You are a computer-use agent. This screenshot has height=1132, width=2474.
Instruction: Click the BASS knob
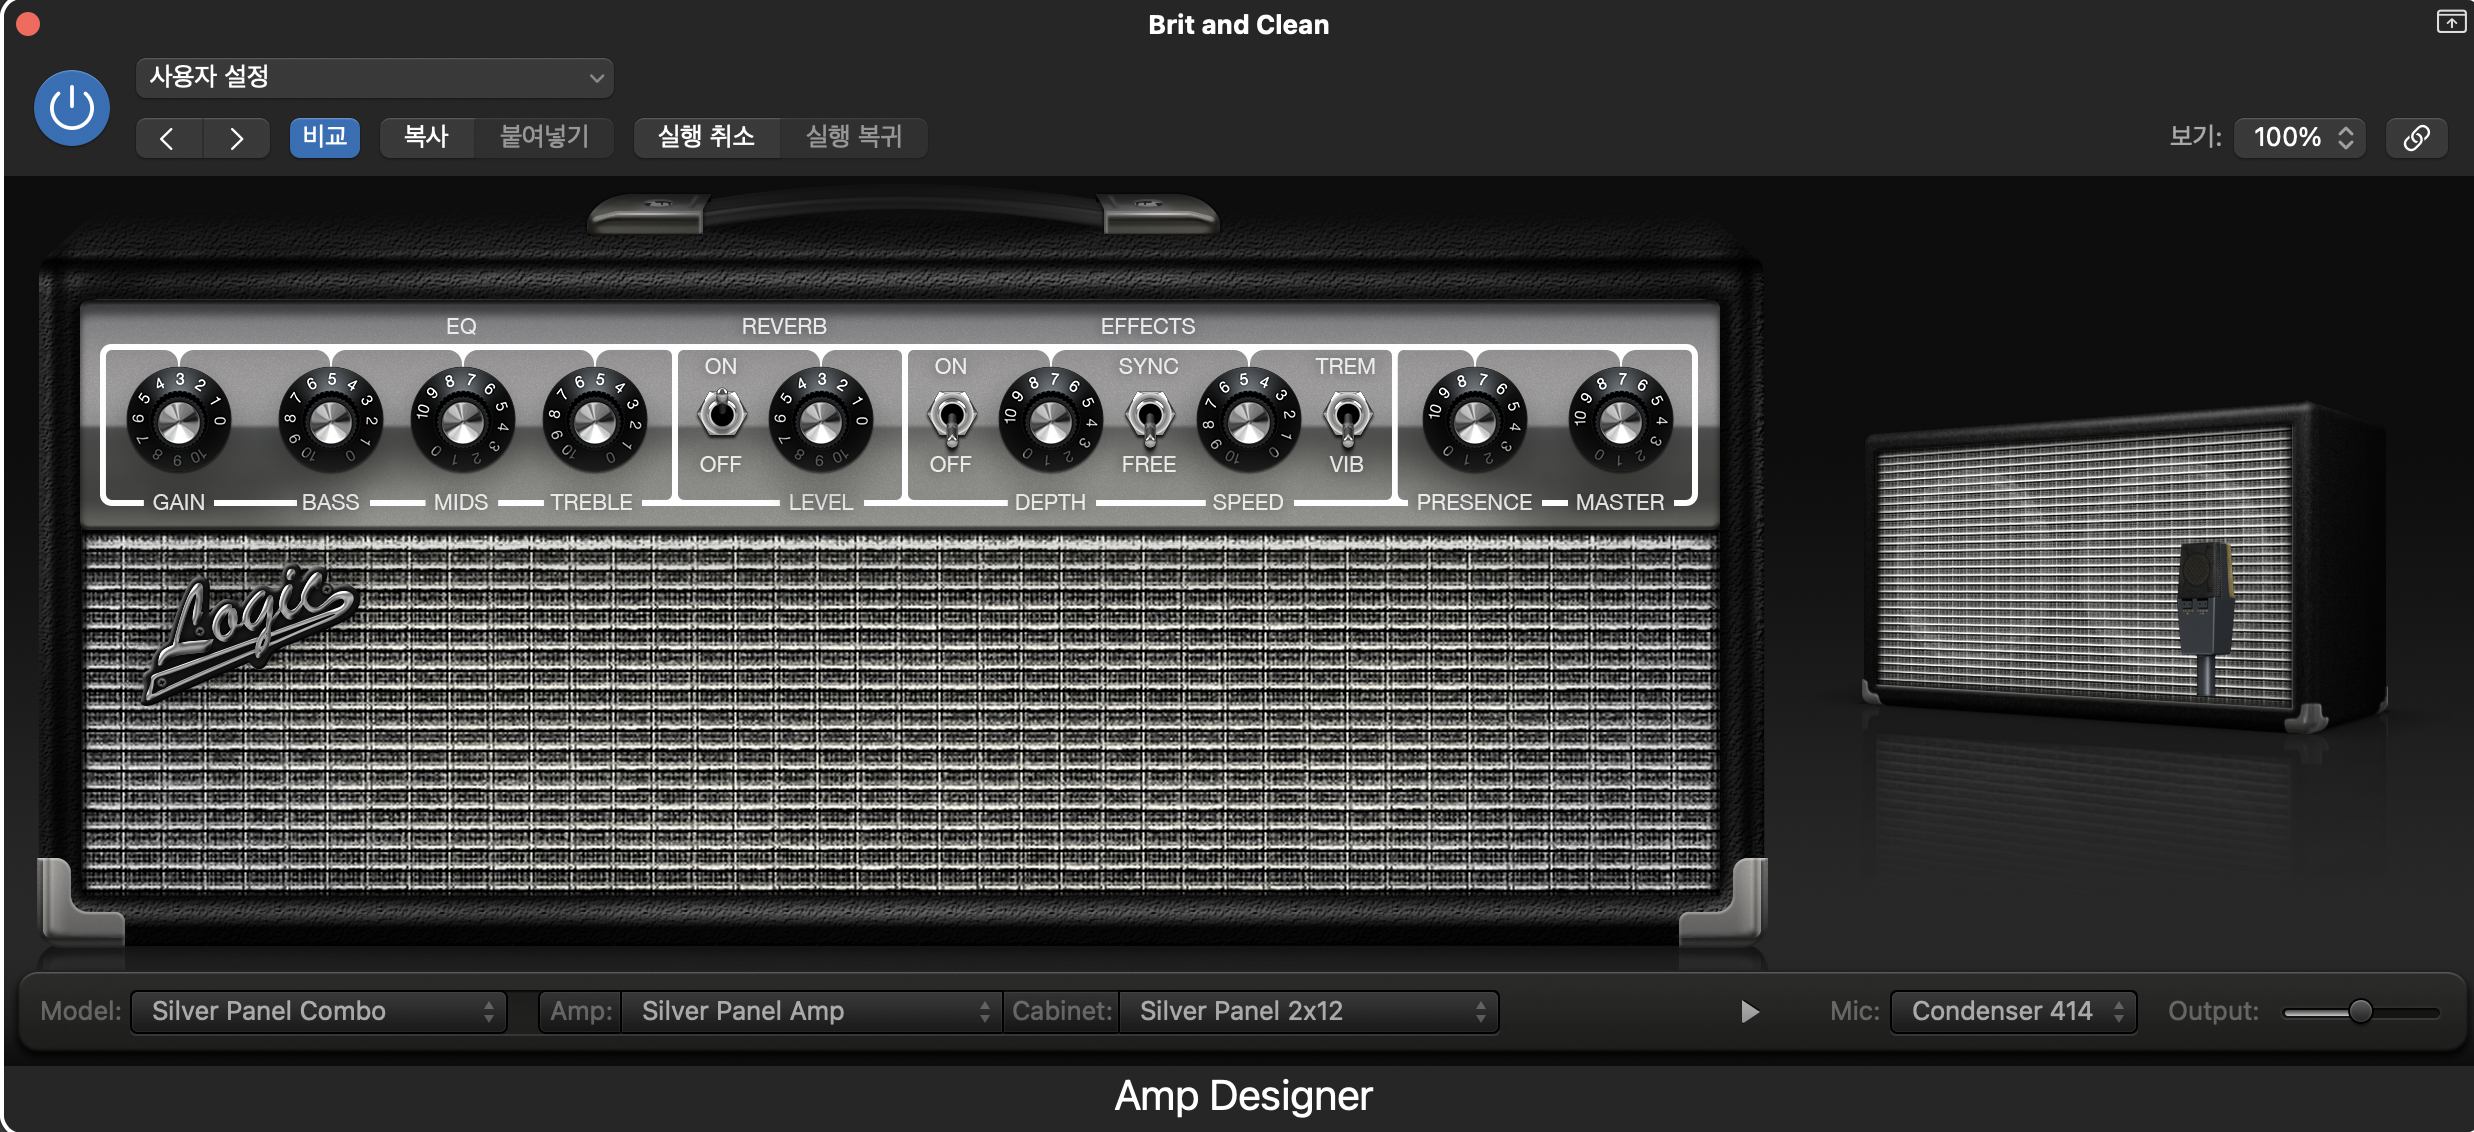click(x=330, y=422)
